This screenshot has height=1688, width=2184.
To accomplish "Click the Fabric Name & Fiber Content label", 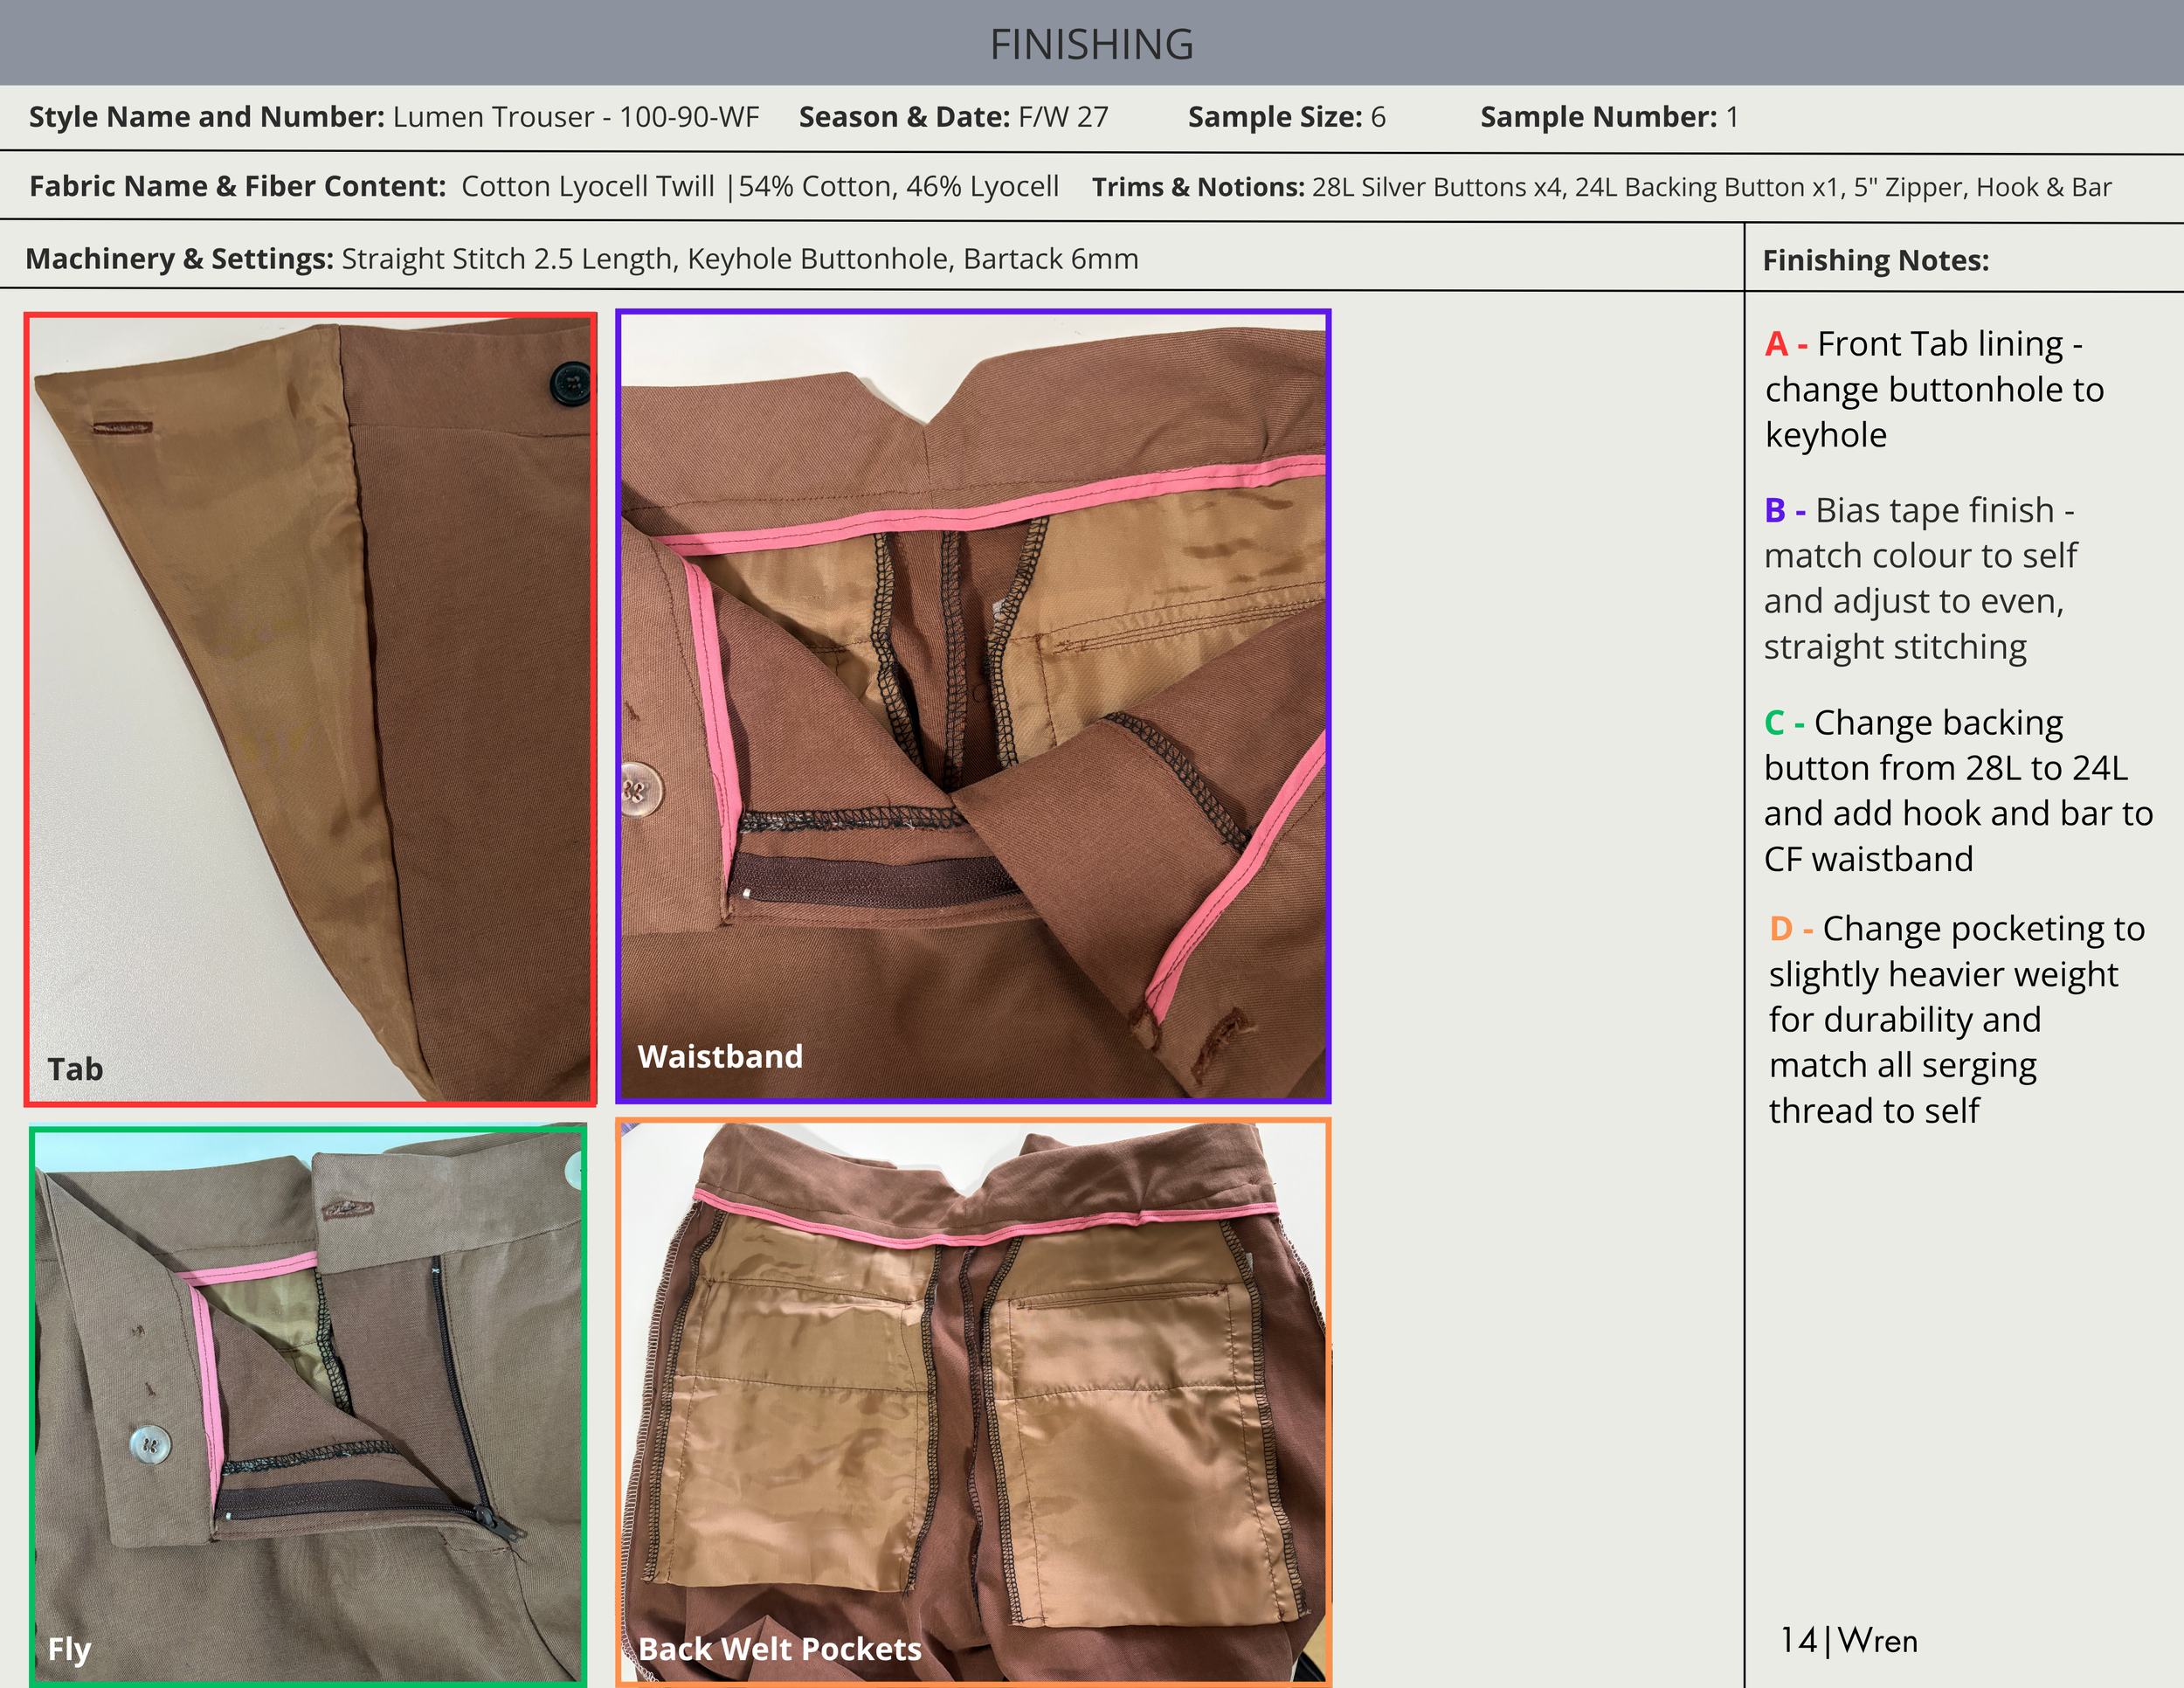I will pos(237,187).
